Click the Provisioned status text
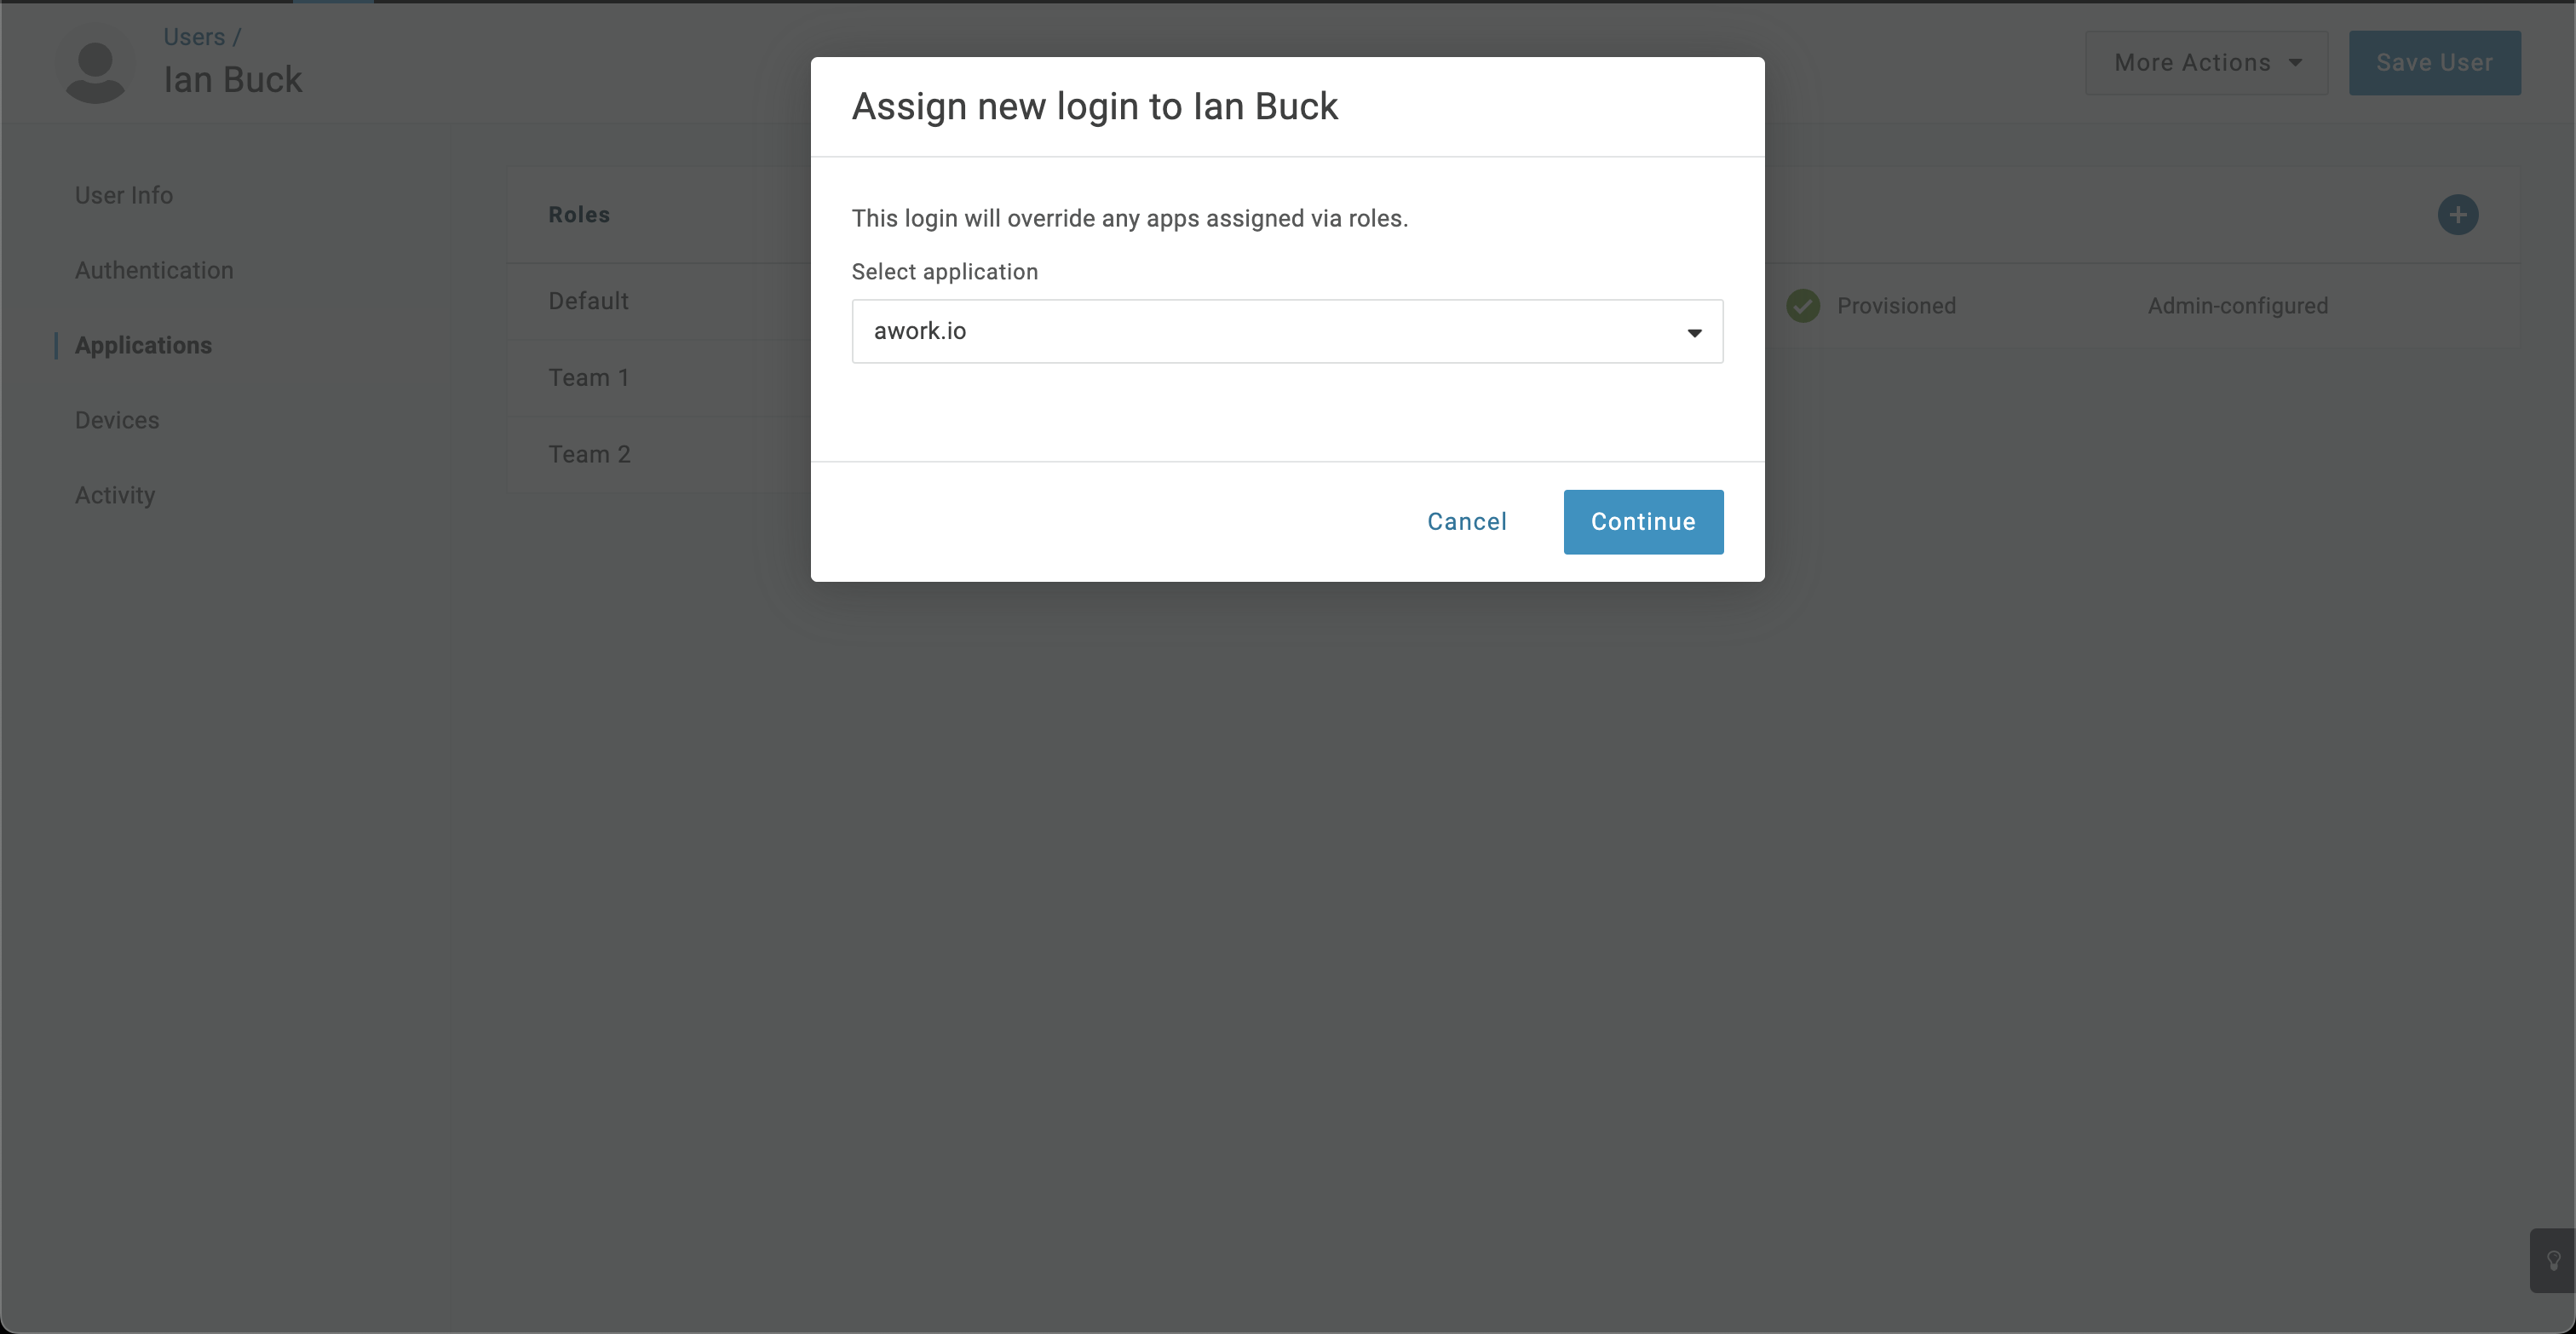 [1896, 306]
